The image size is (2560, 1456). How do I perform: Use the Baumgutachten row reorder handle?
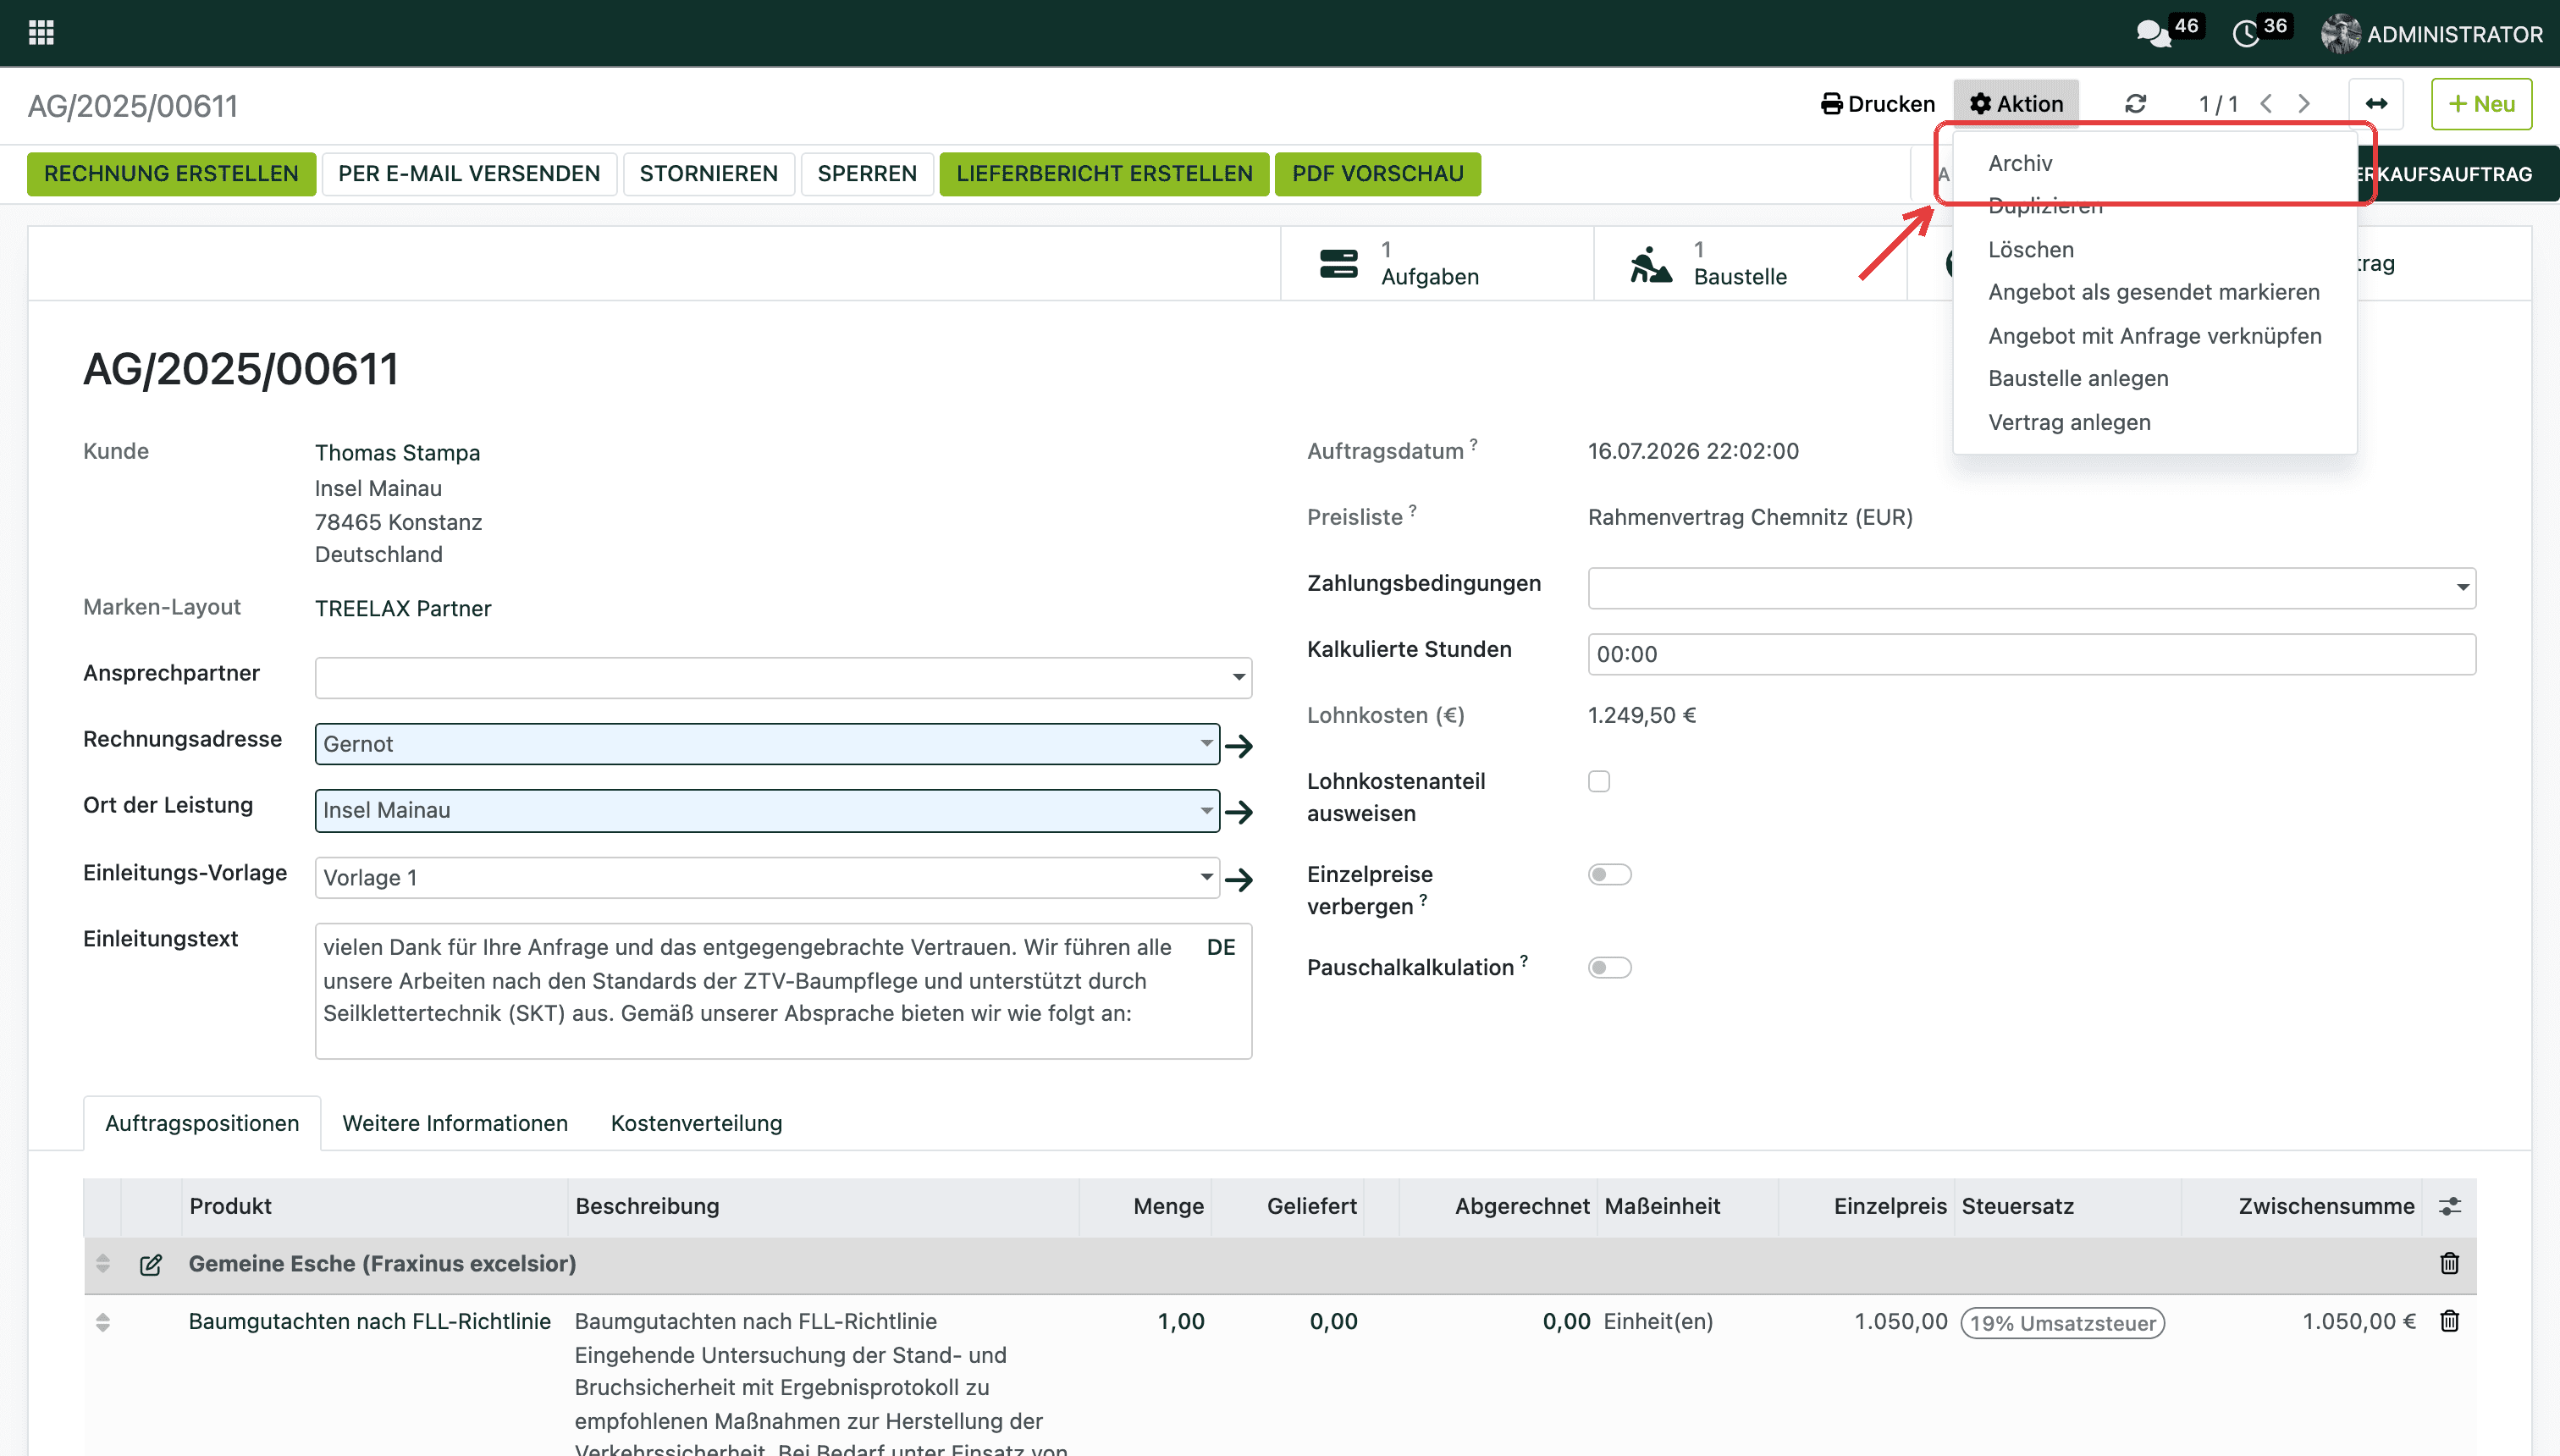(x=102, y=1322)
